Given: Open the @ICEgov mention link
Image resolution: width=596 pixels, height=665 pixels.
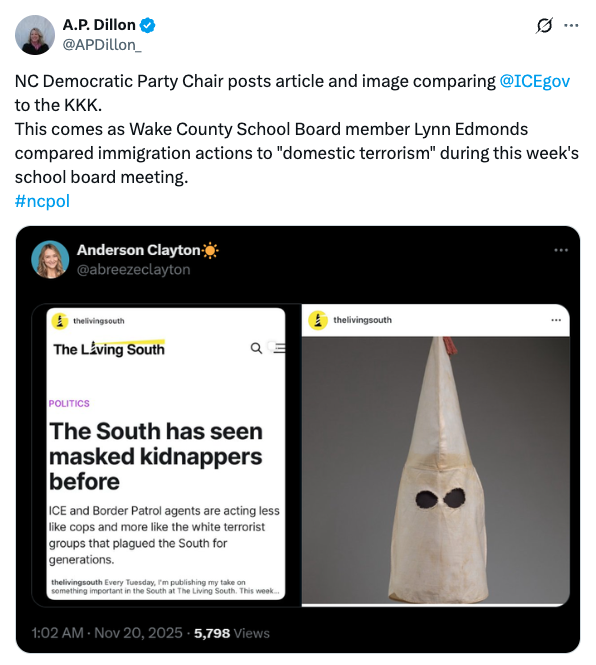Looking at the screenshot, I should [x=534, y=81].
